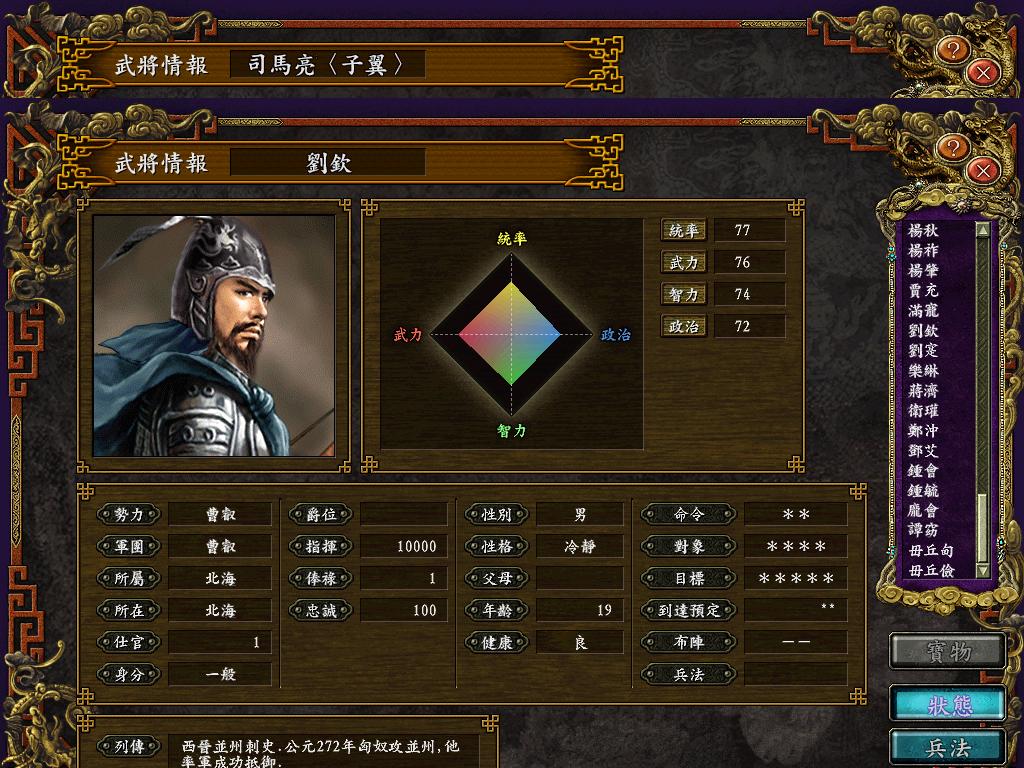Select 毋丘儉 at the list bottom
1024x768 pixels.
931,571
